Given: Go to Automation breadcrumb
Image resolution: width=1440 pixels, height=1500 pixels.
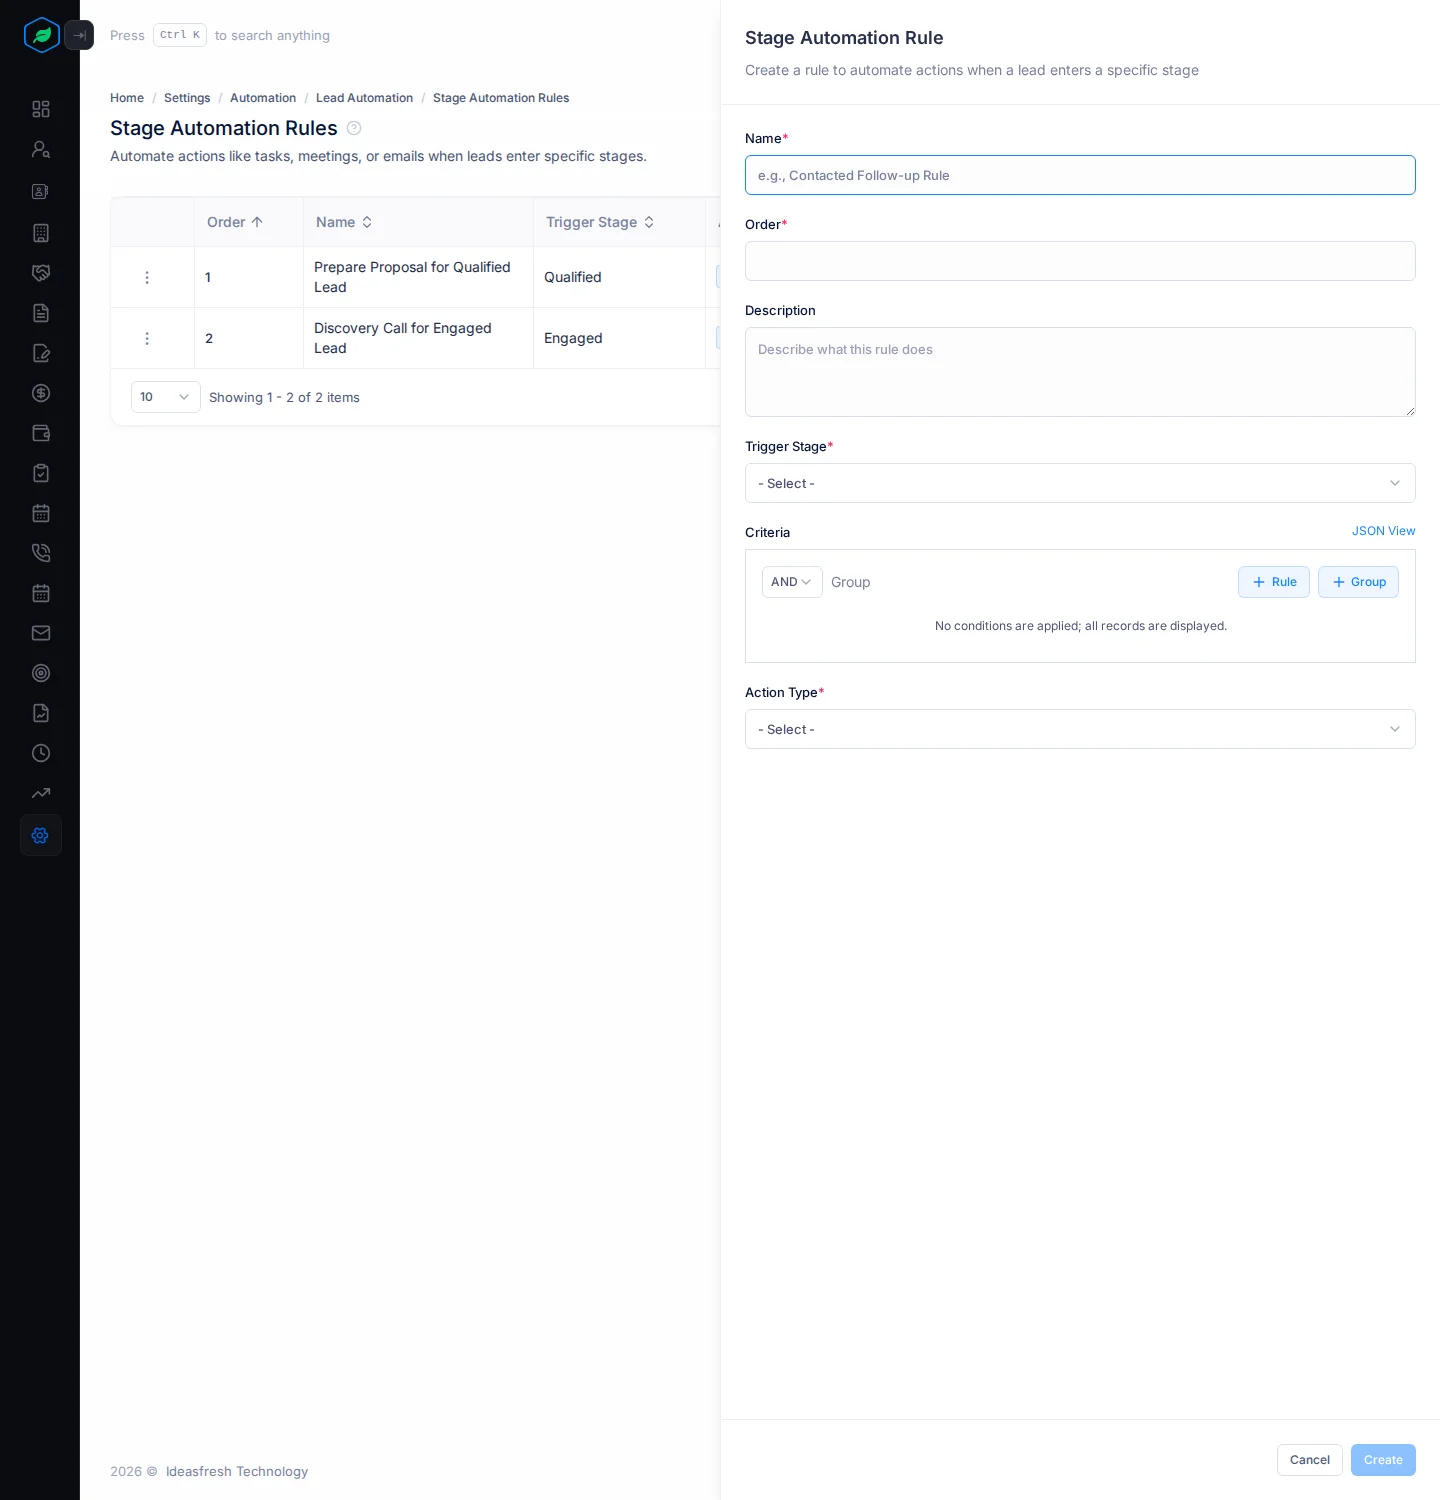Looking at the screenshot, I should (x=263, y=98).
